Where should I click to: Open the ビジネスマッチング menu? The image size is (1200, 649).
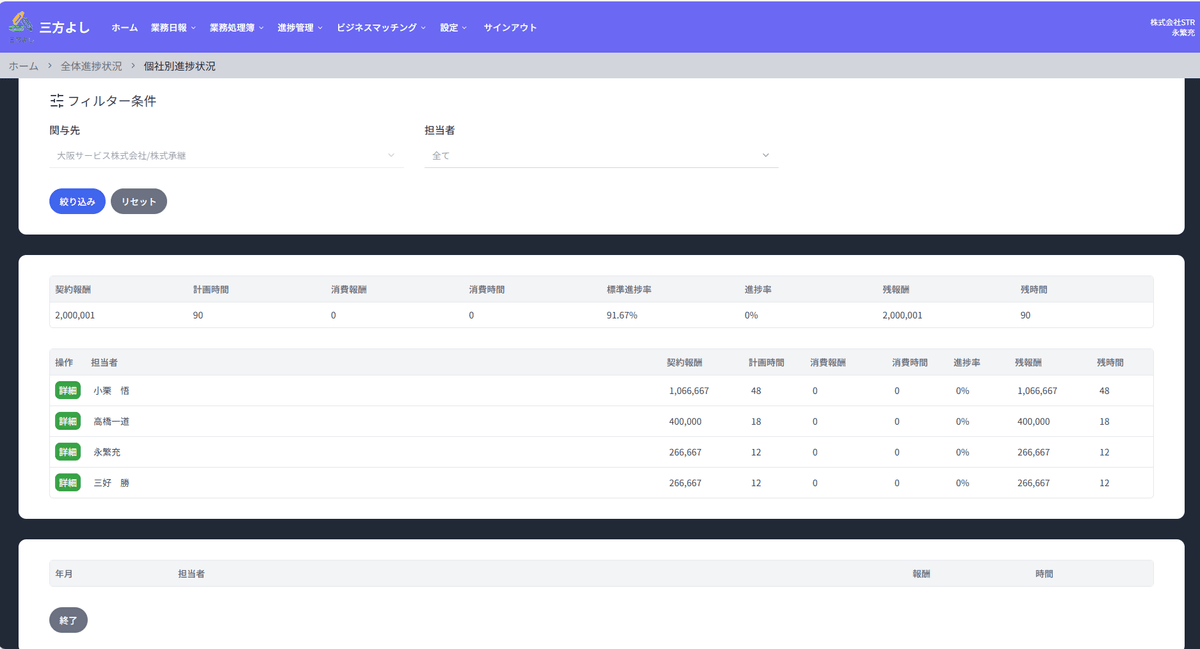pyautogui.click(x=381, y=28)
